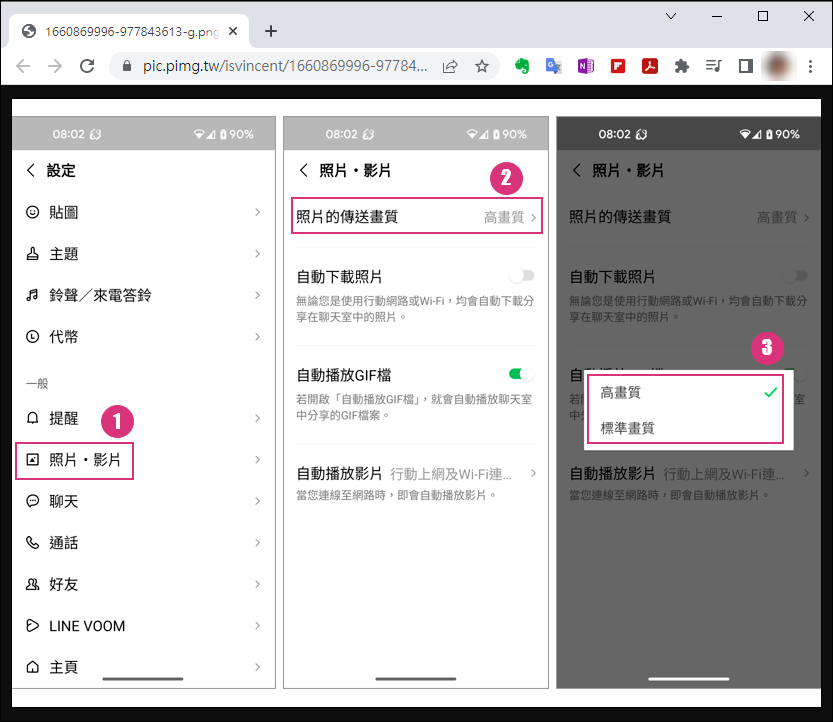Open the Adobe Acrobat extension
Viewport: 833px width, 722px height.
(650, 66)
